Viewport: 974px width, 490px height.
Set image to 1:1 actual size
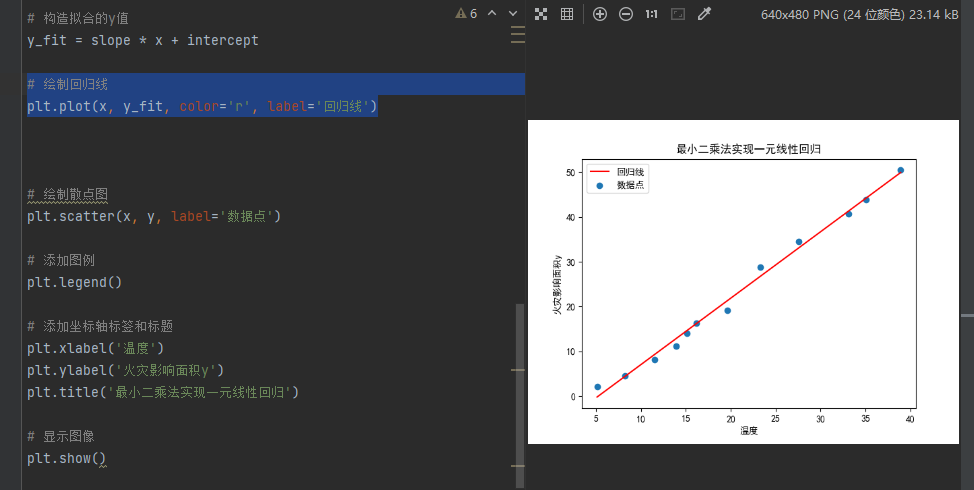click(x=652, y=14)
